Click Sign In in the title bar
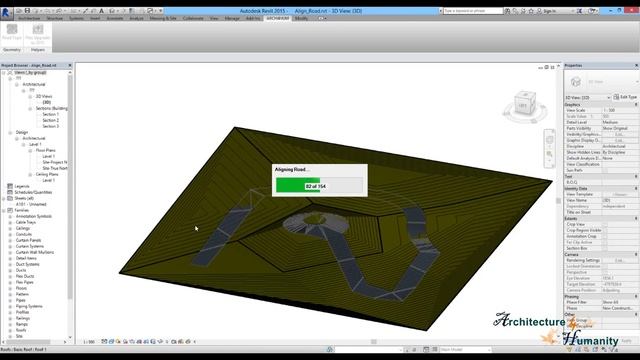This screenshot has height=360, width=640. [x=550, y=11]
